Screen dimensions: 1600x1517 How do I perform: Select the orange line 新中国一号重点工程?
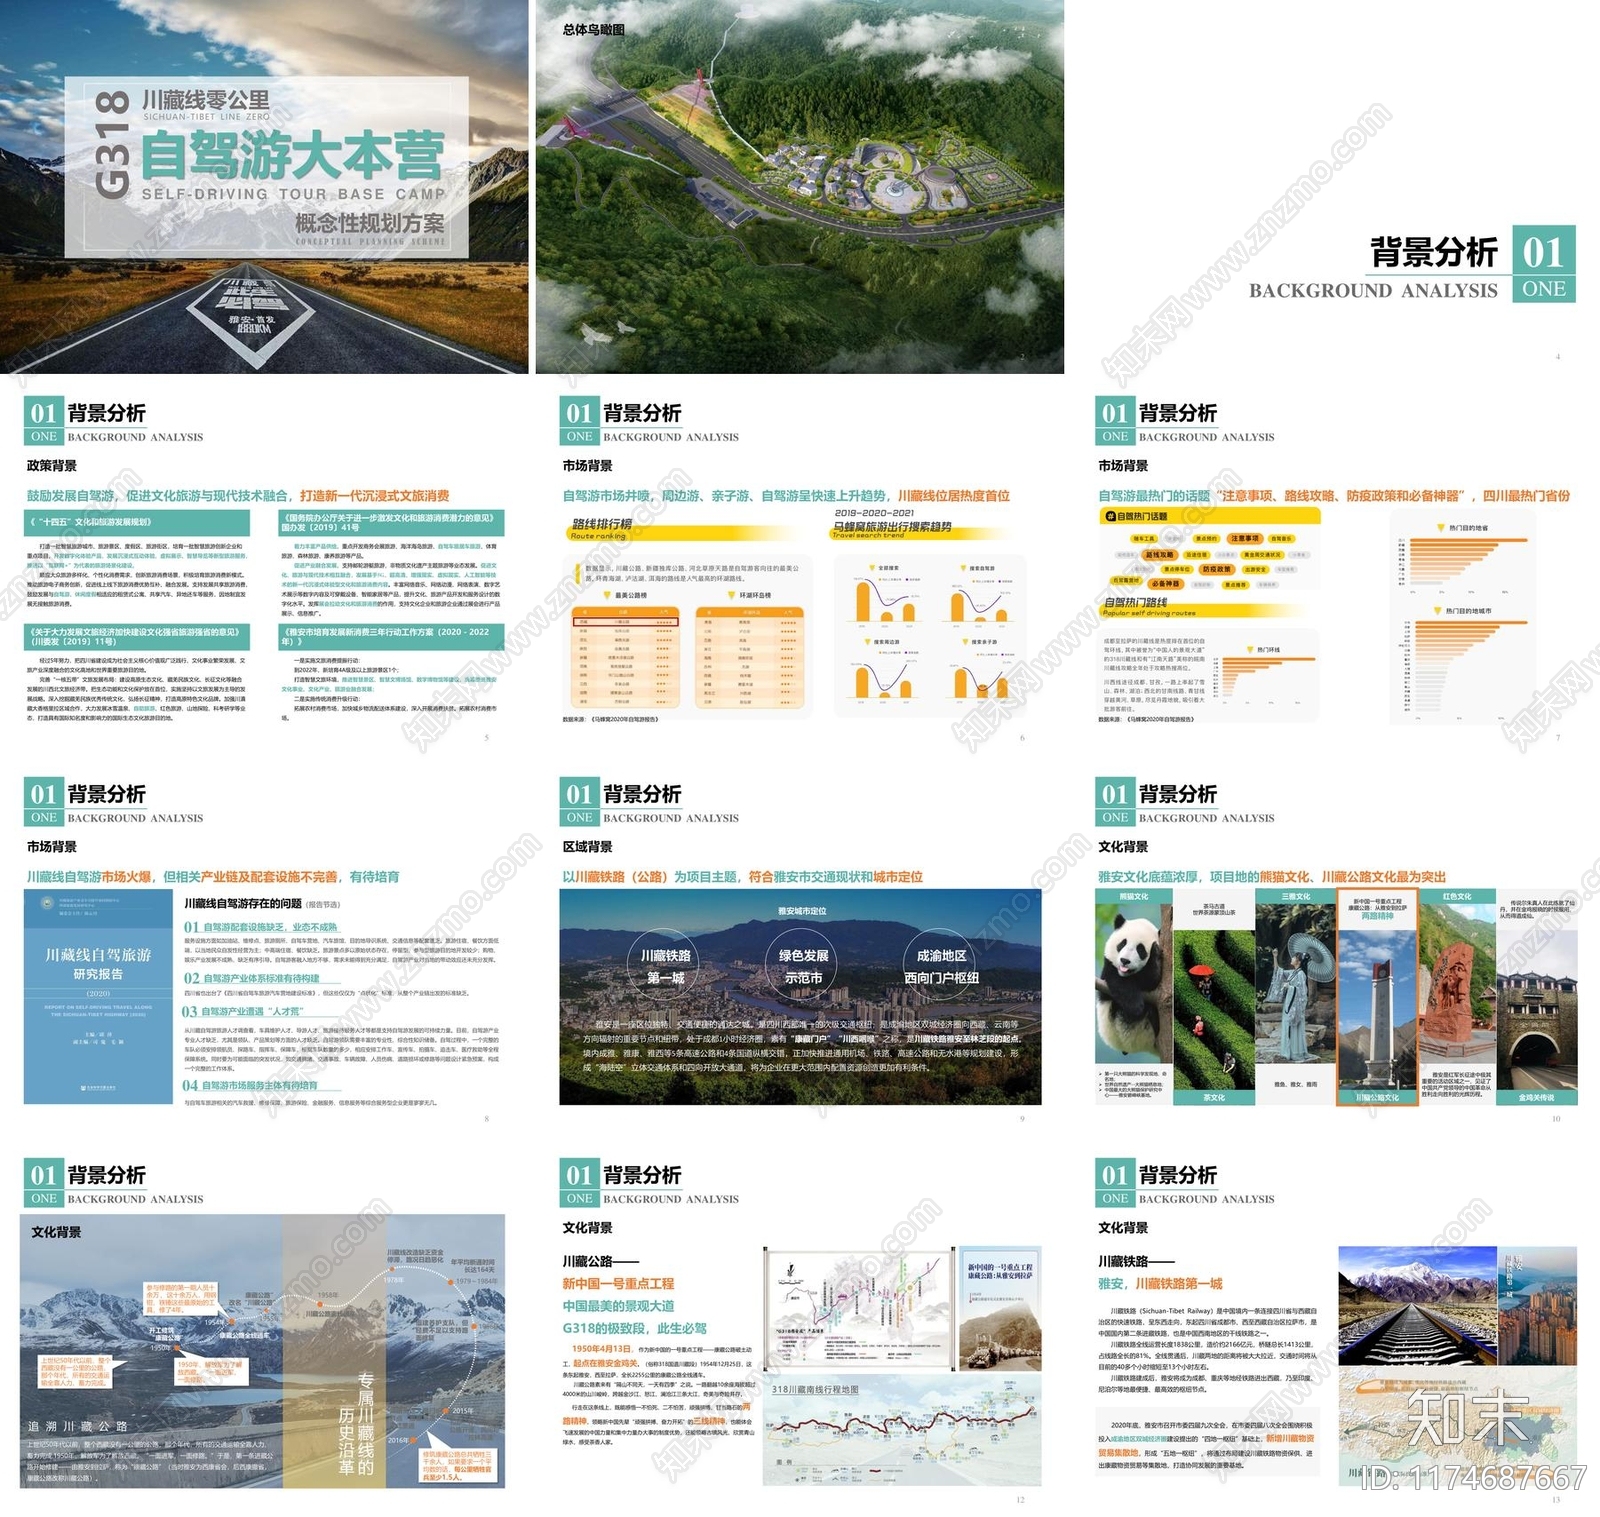click(x=618, y=1284)
